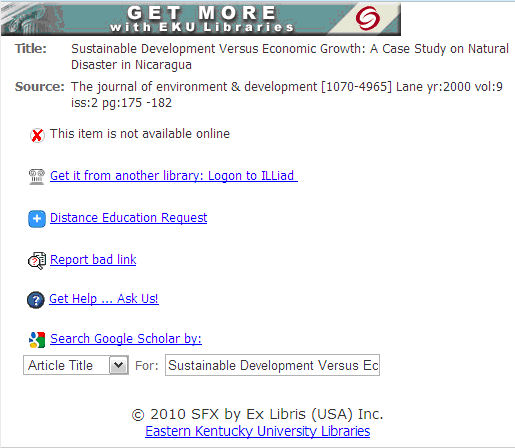The image size is (515, 448).
Task: Click the blue plus Distance Education icon
Action: point(37,219)
